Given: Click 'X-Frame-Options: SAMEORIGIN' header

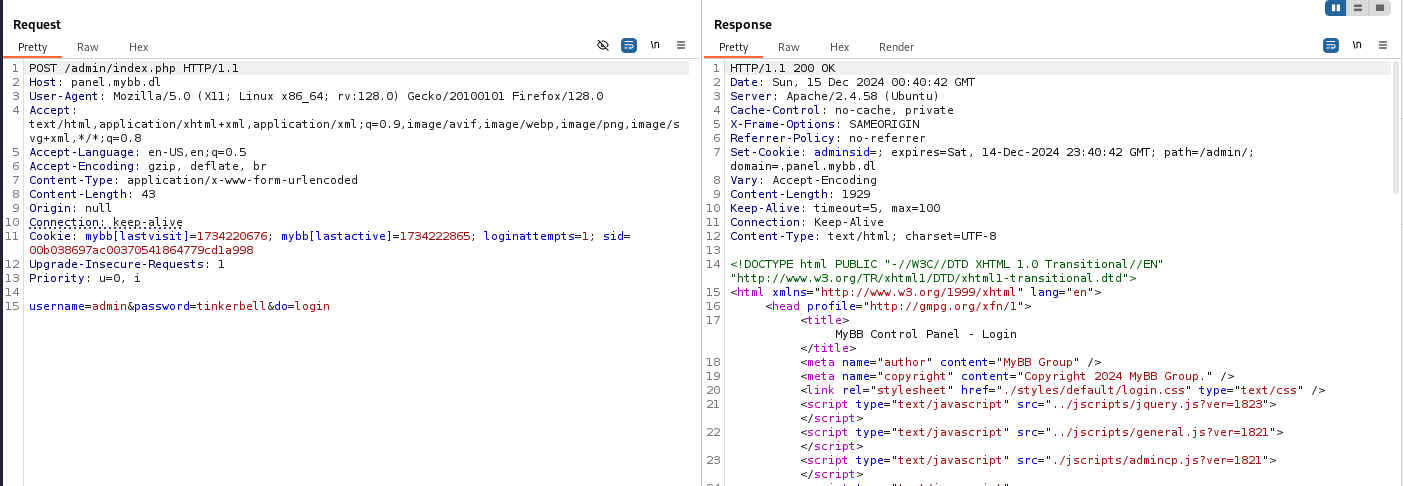Looking at the screenshot, I should [x=825, y=124].
